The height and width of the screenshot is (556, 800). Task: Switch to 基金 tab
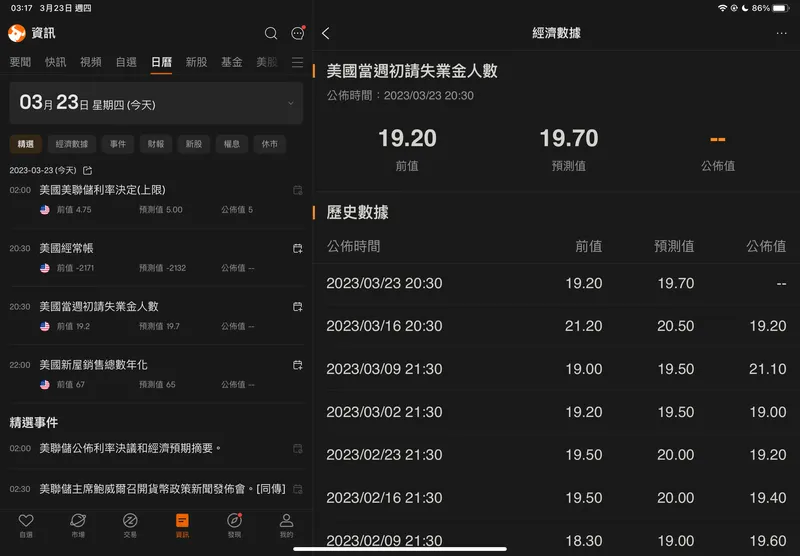[x=232, y=62]
